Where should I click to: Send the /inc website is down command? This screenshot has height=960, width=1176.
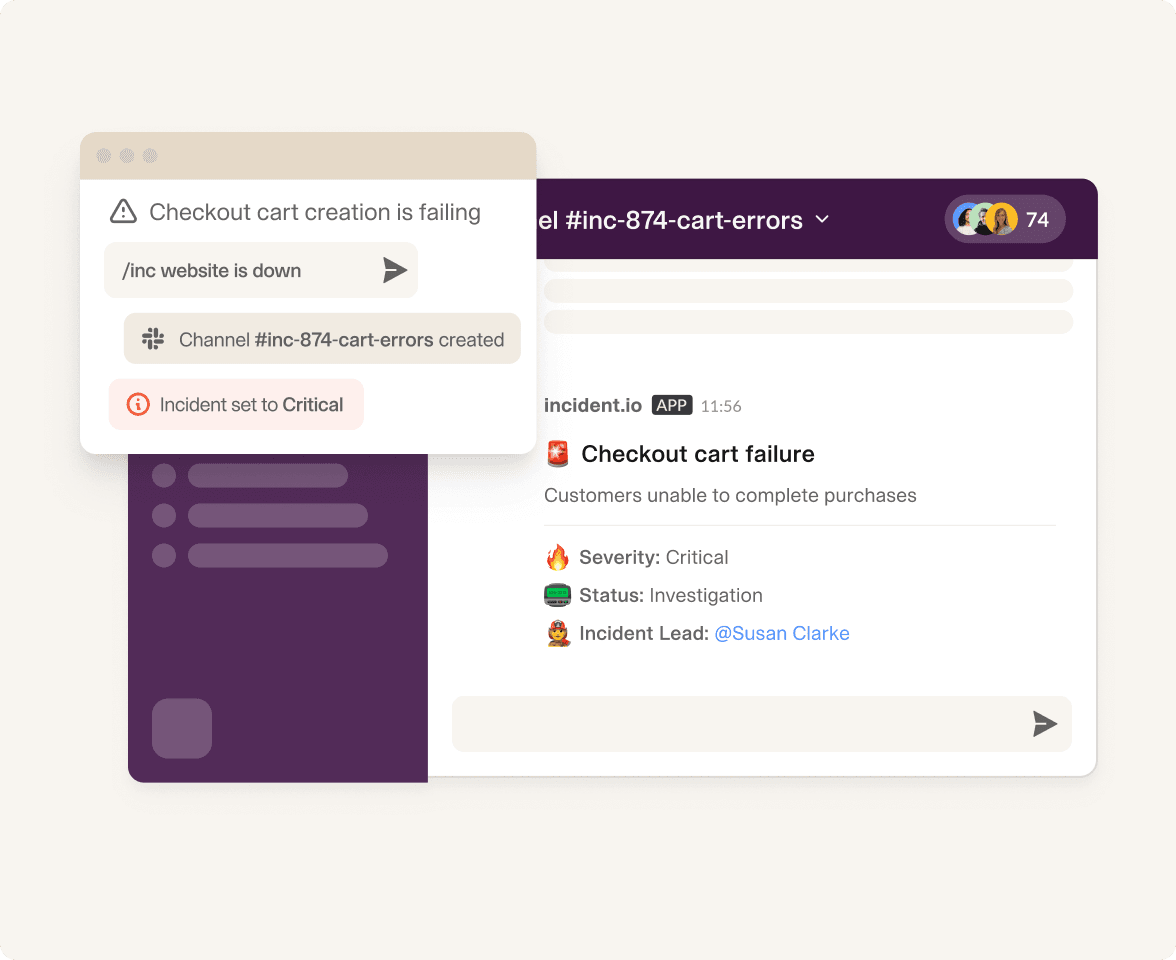click(395, 270)
